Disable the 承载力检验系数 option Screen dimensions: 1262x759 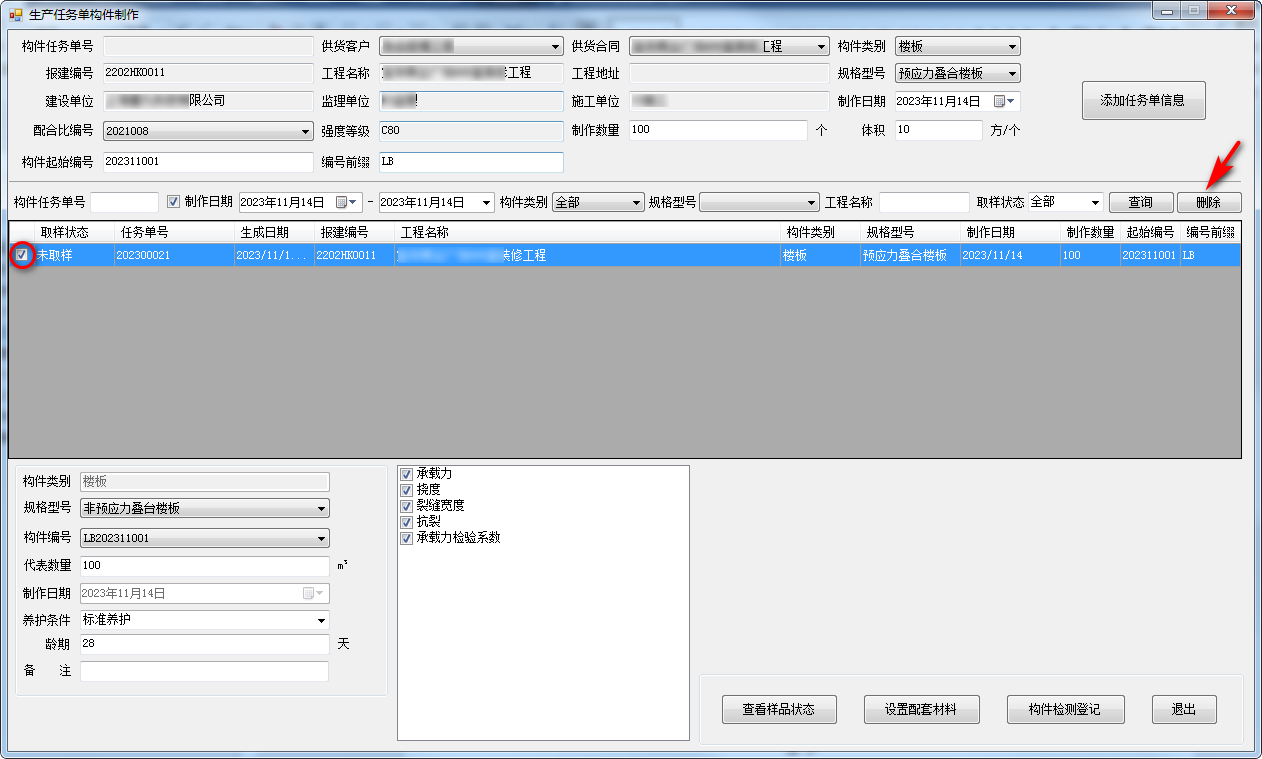coord(407,538)
